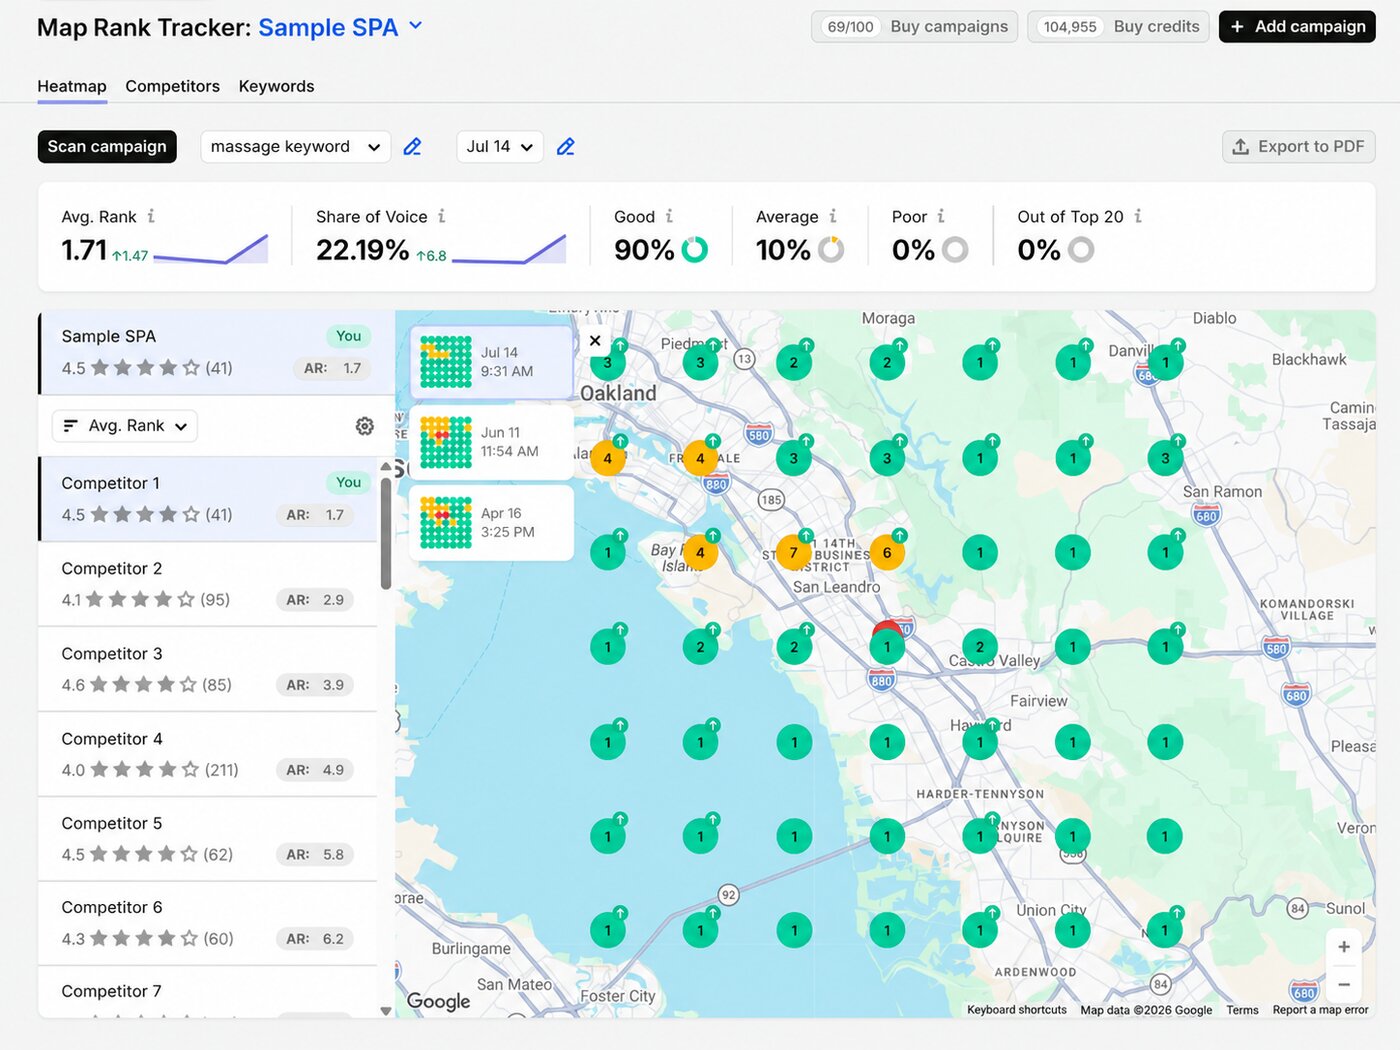Click Export to PDF button
The width and height of the screenshot is (1400, 1050).
tap(1299, 147)
